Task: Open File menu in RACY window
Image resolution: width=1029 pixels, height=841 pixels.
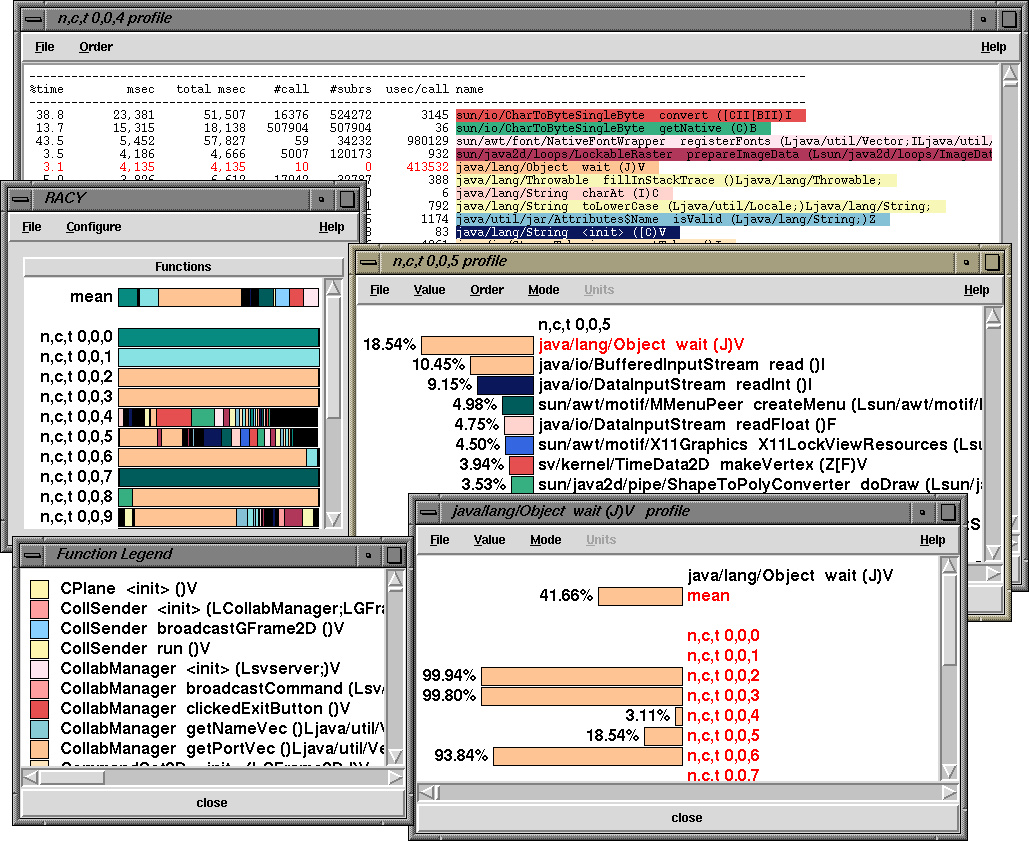Action: (x=32, y=227)
